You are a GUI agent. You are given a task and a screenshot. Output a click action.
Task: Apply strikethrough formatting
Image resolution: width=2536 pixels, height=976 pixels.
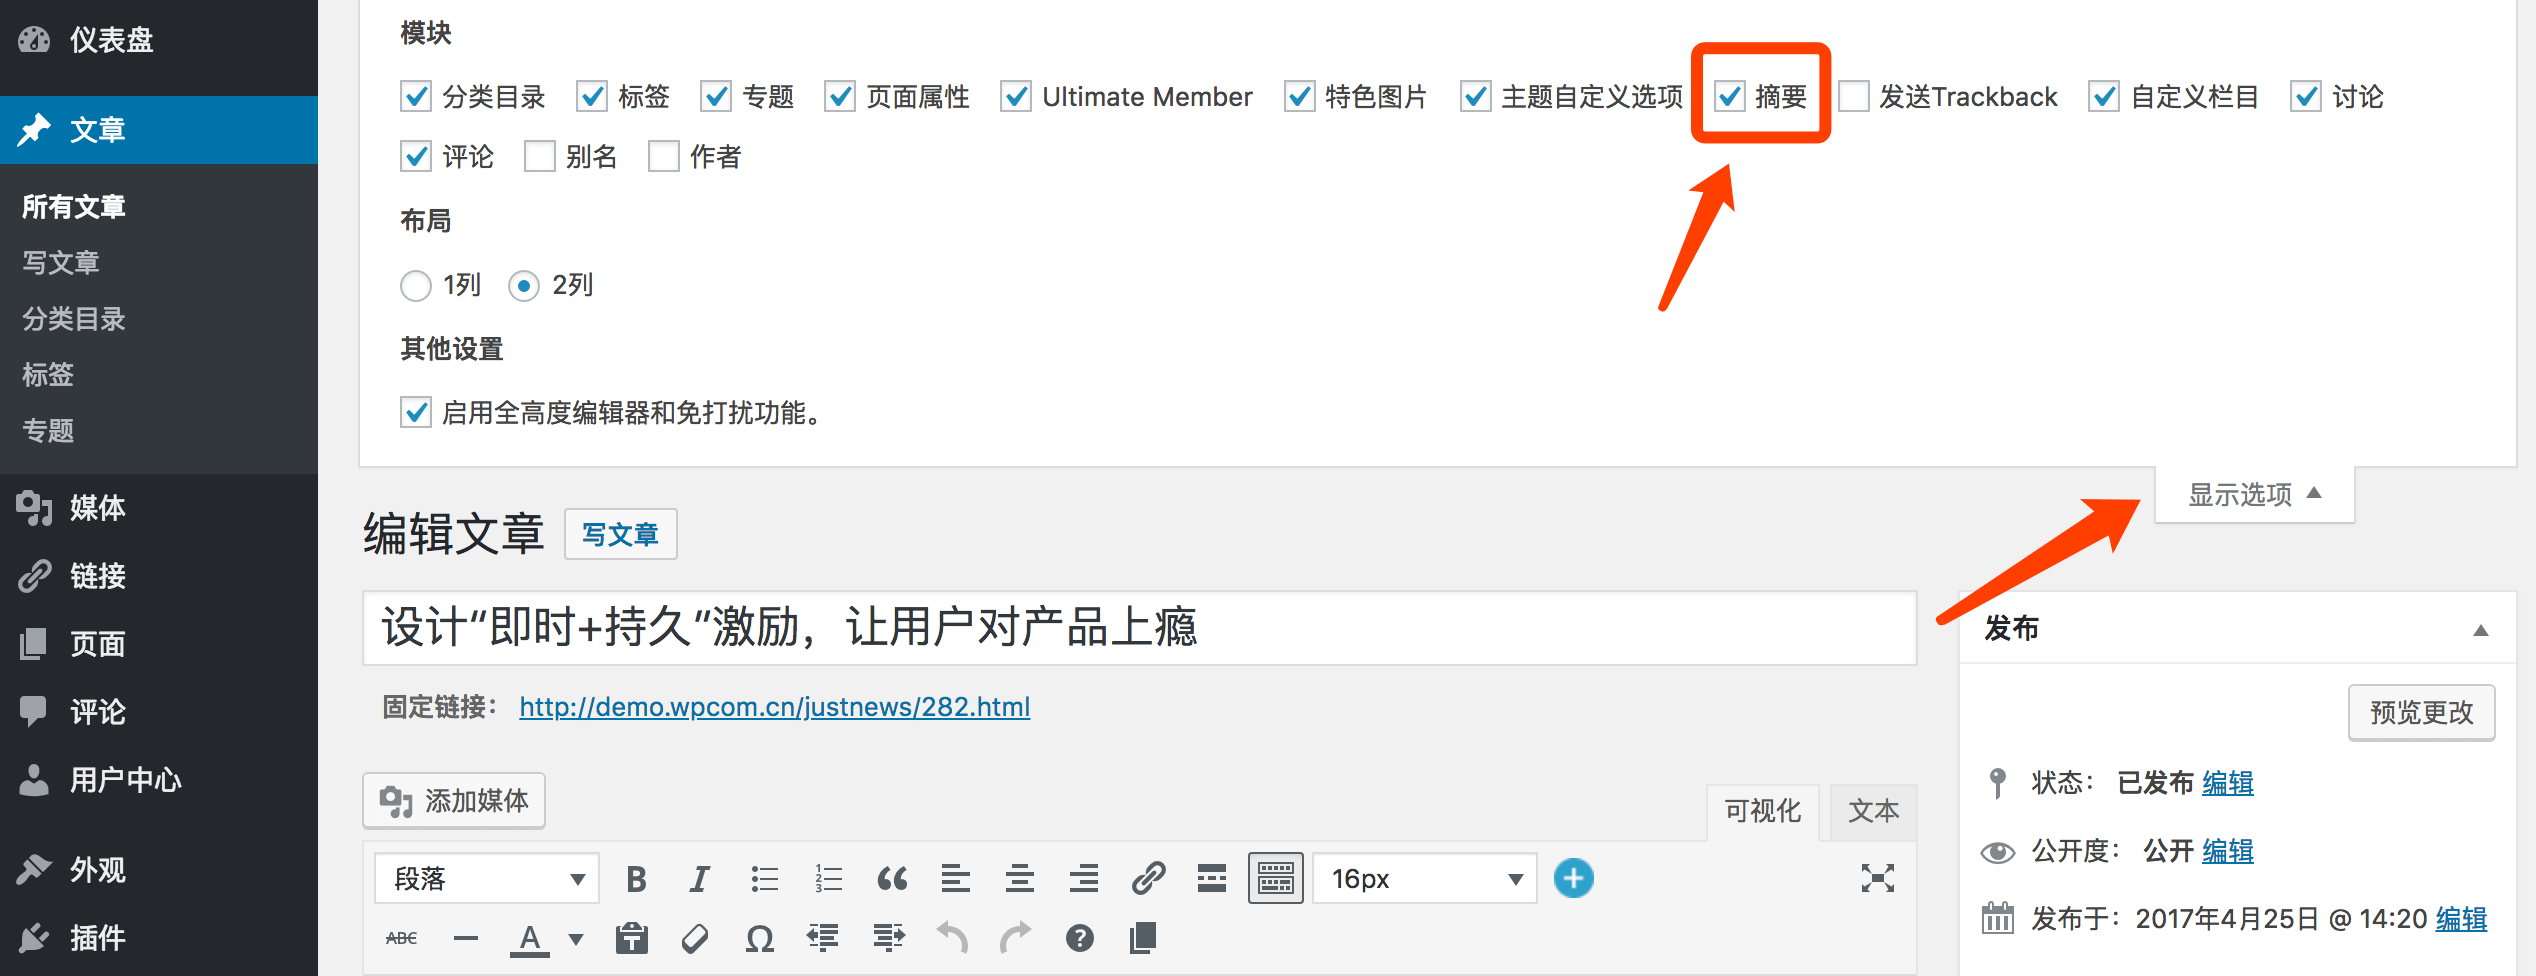402,938
